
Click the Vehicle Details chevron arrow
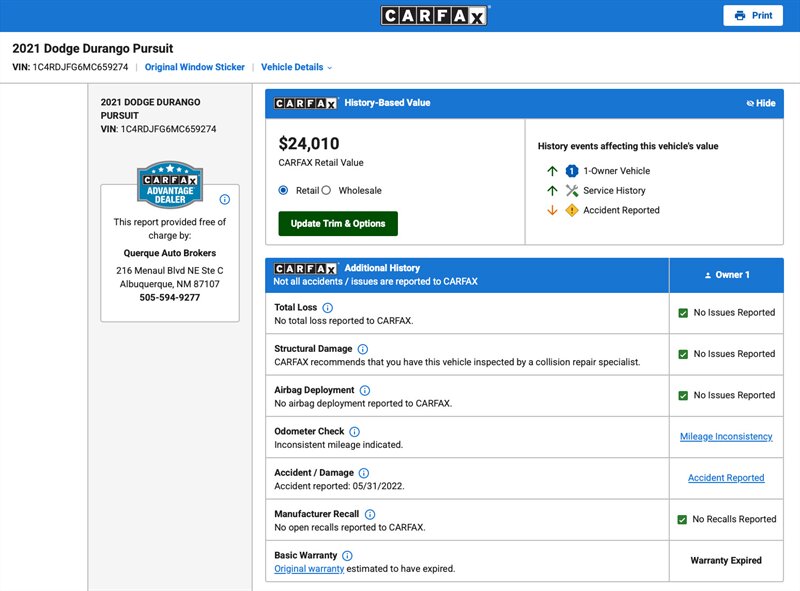pos(330,68)
